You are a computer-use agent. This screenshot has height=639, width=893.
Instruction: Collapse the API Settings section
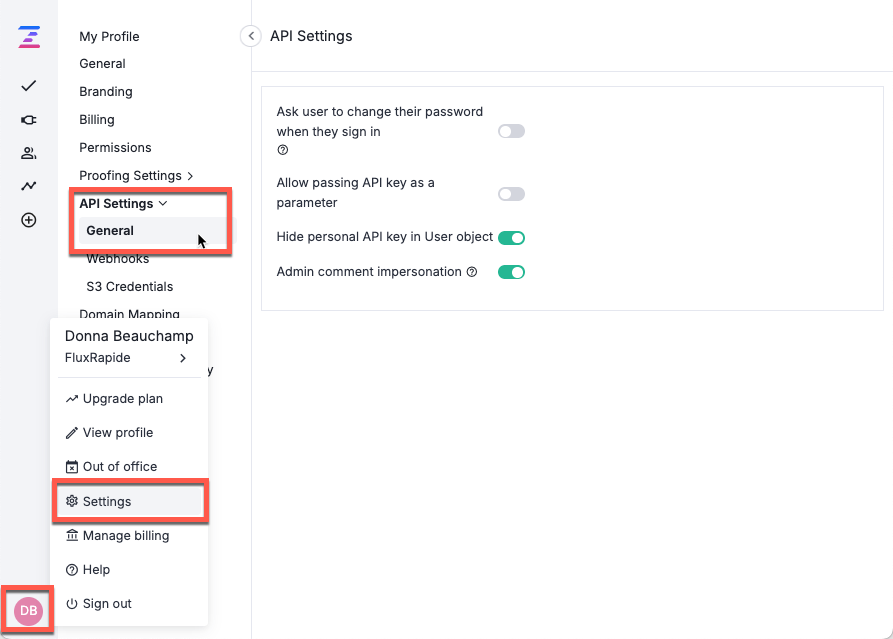click(122, 203)
